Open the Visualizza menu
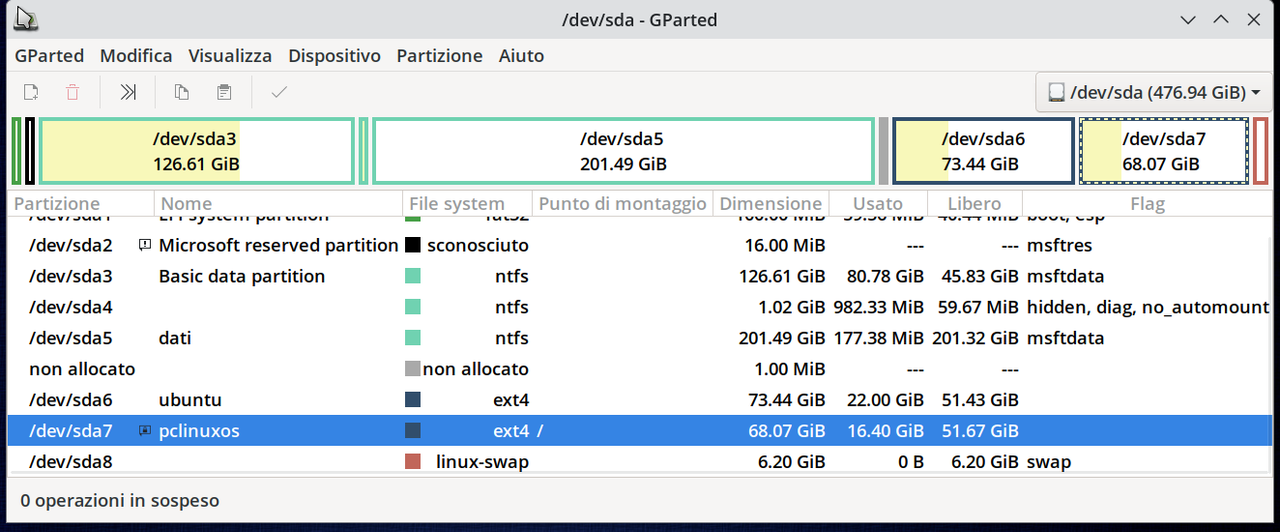Image resolution: width=1280 pixels, height=532 pixels. click(230, 56)
